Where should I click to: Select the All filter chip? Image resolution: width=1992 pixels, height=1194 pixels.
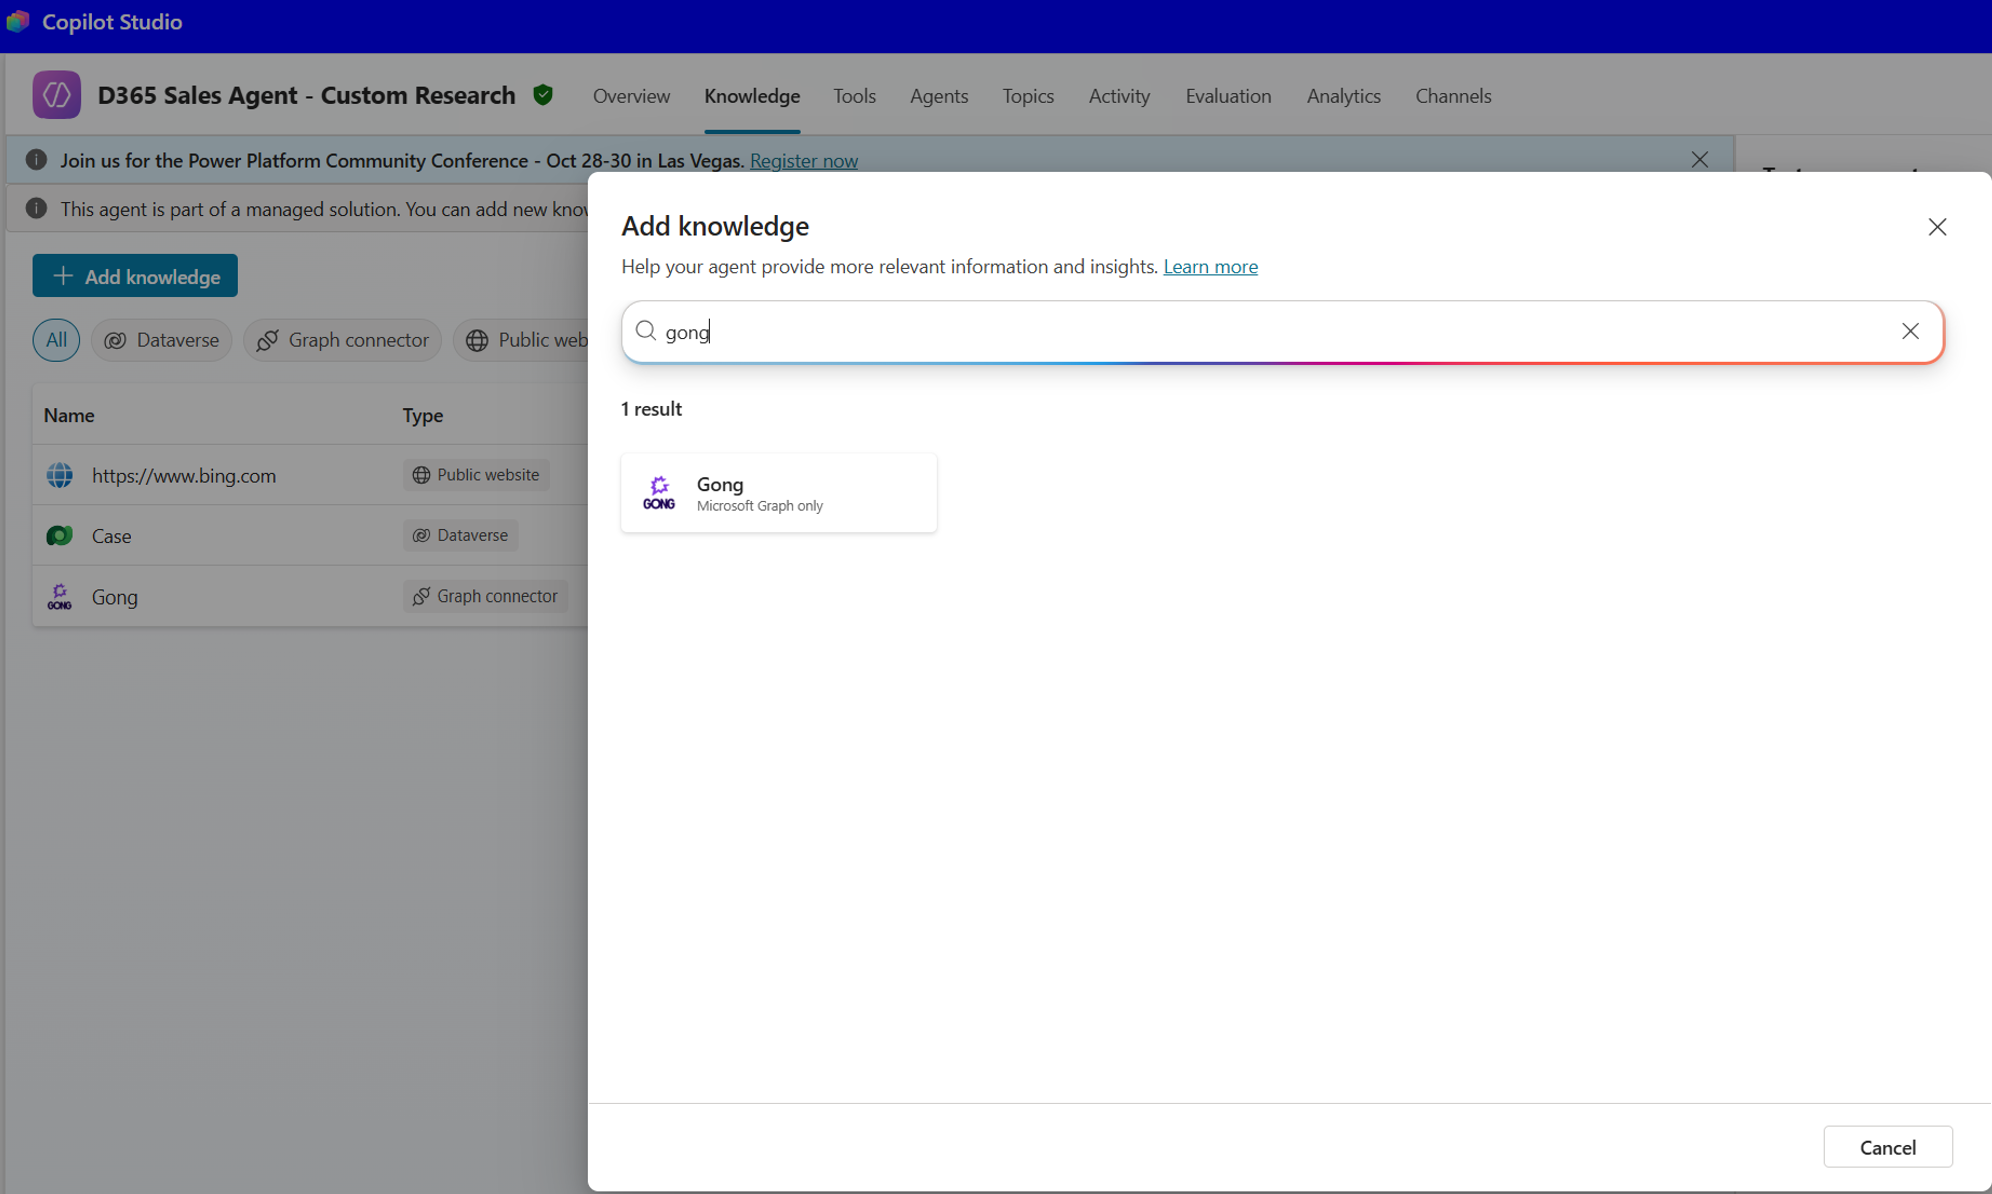point(56,340)
